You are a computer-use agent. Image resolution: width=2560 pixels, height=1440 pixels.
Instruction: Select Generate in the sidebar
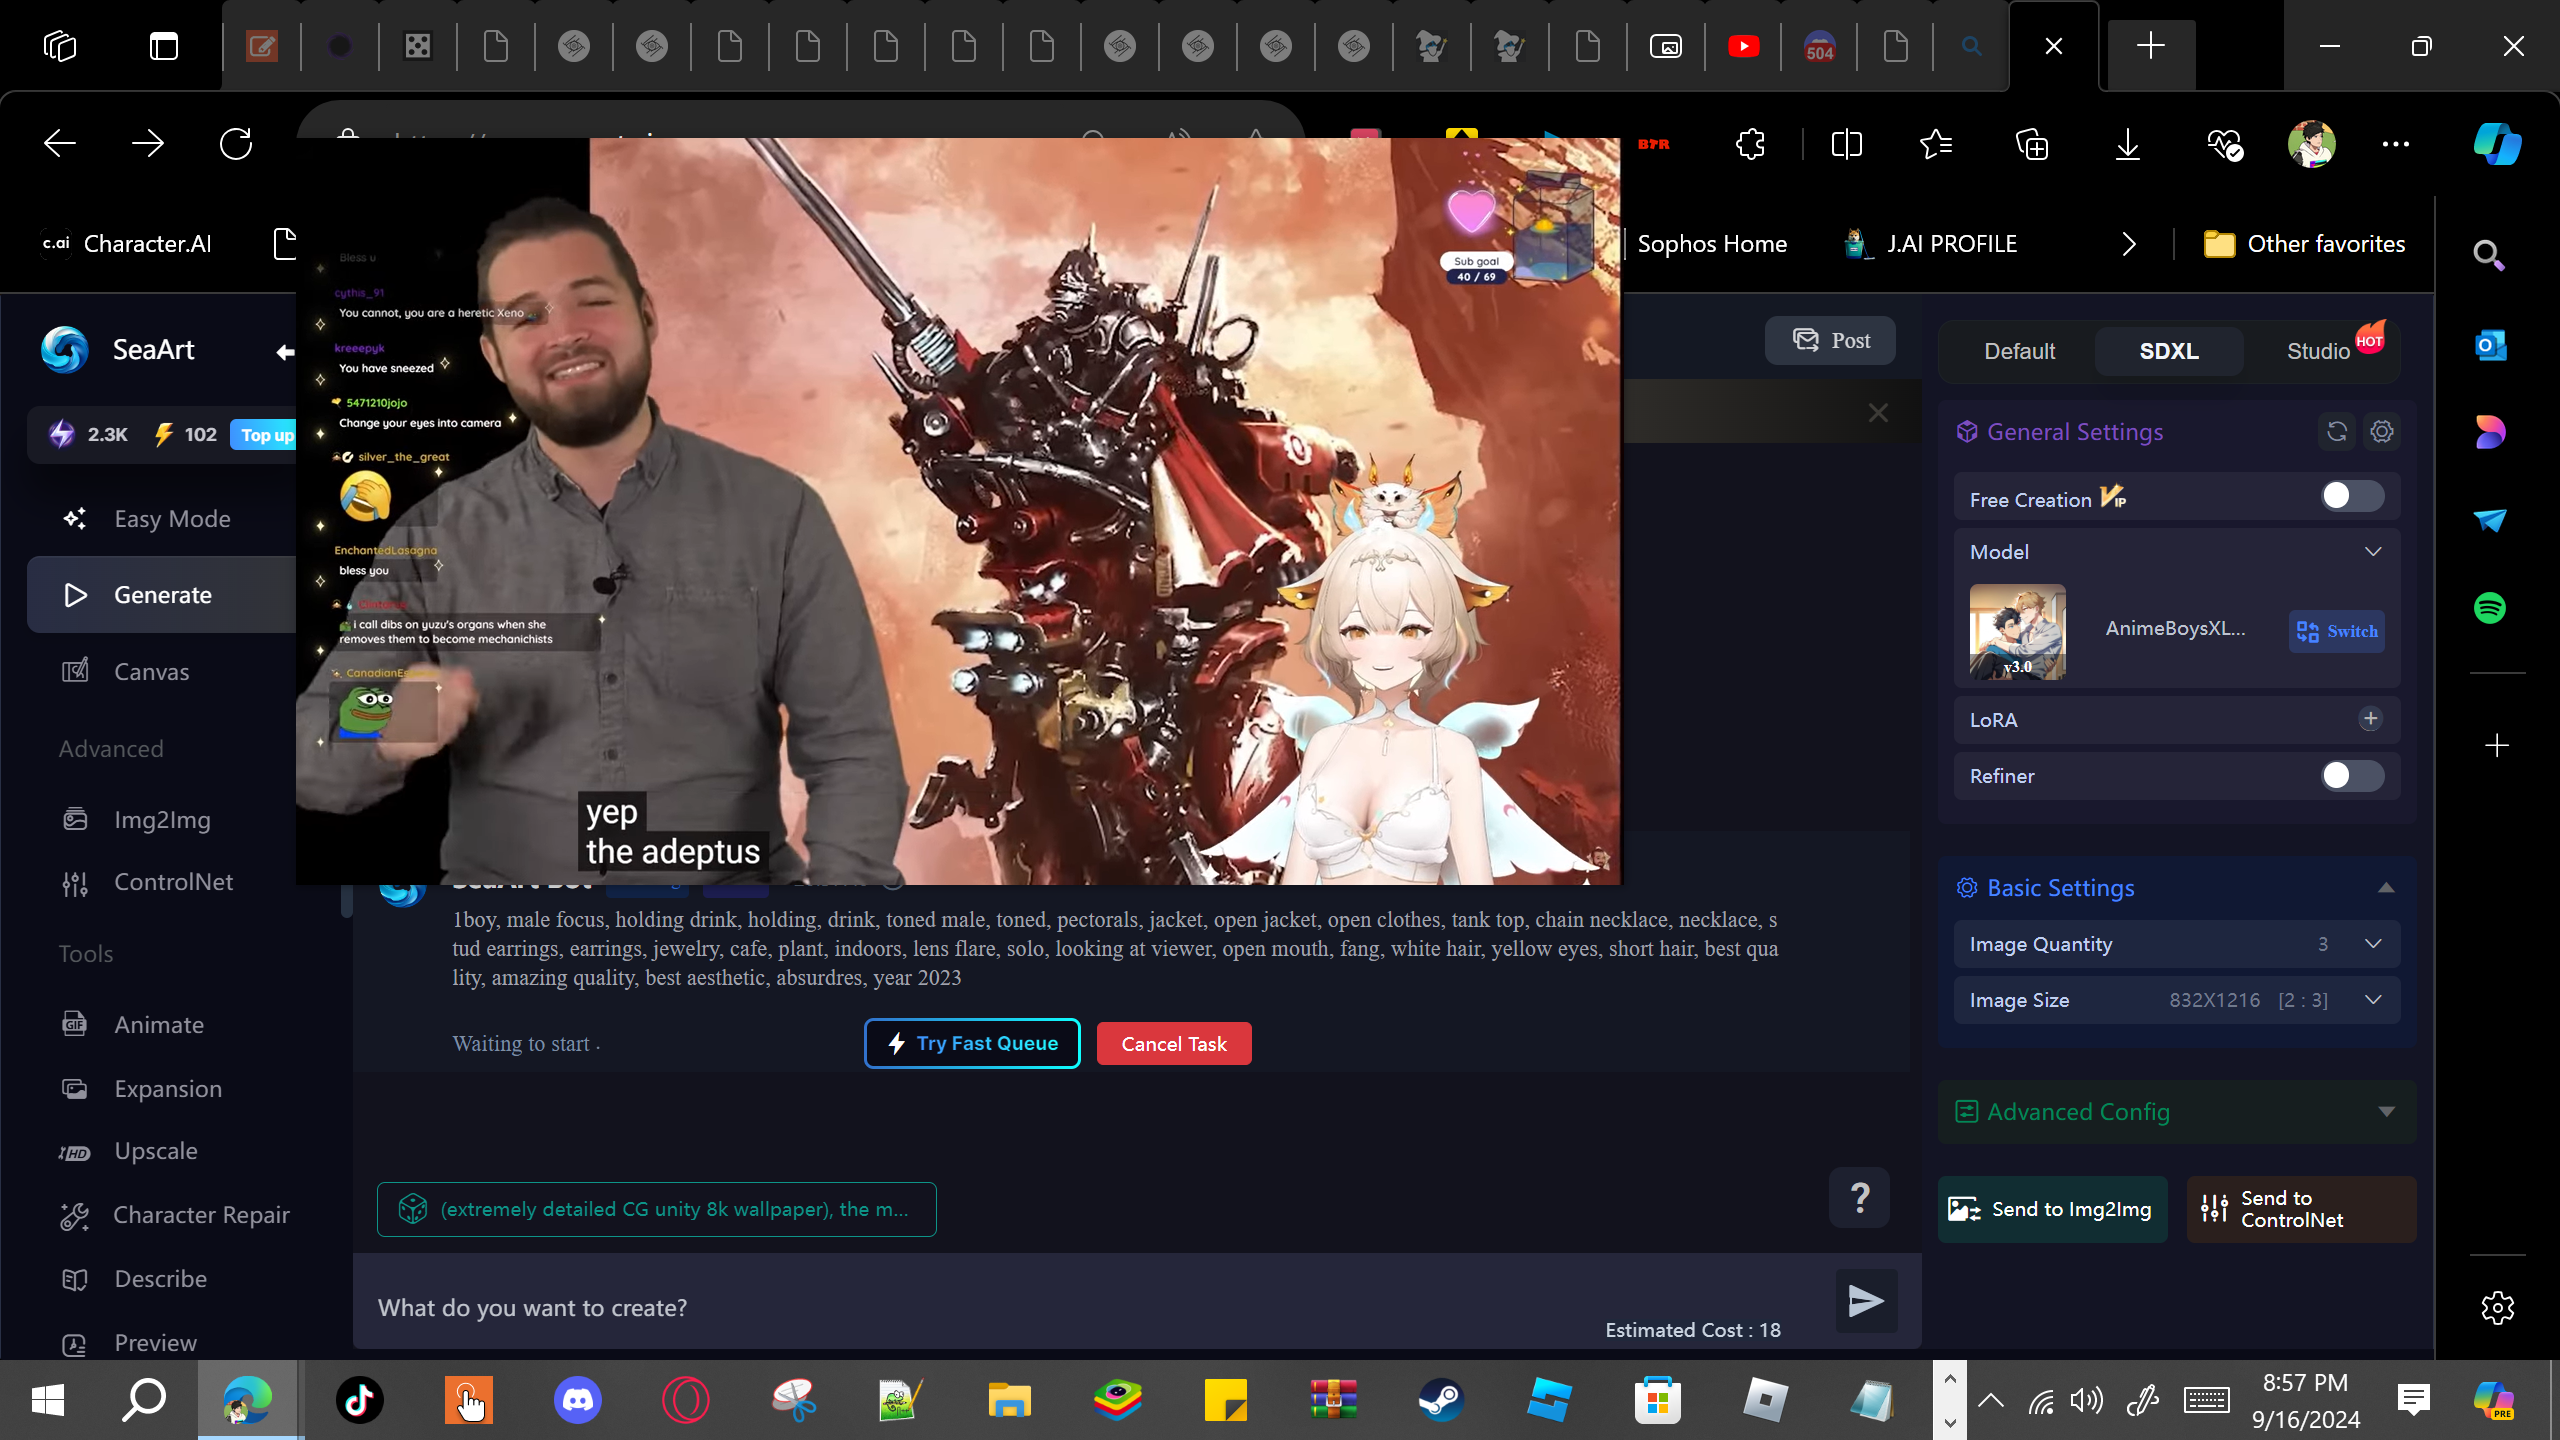[162, 595]
